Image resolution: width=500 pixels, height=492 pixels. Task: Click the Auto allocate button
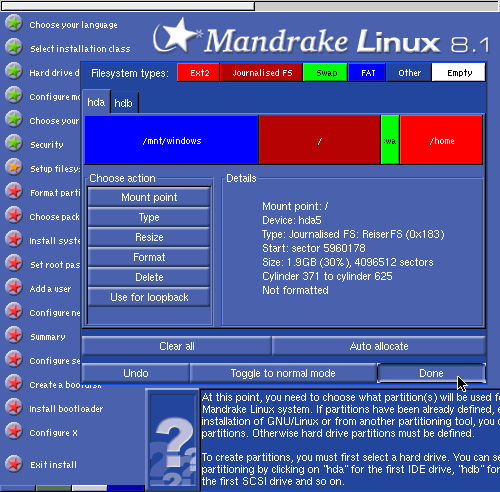(x=379, y=346)
